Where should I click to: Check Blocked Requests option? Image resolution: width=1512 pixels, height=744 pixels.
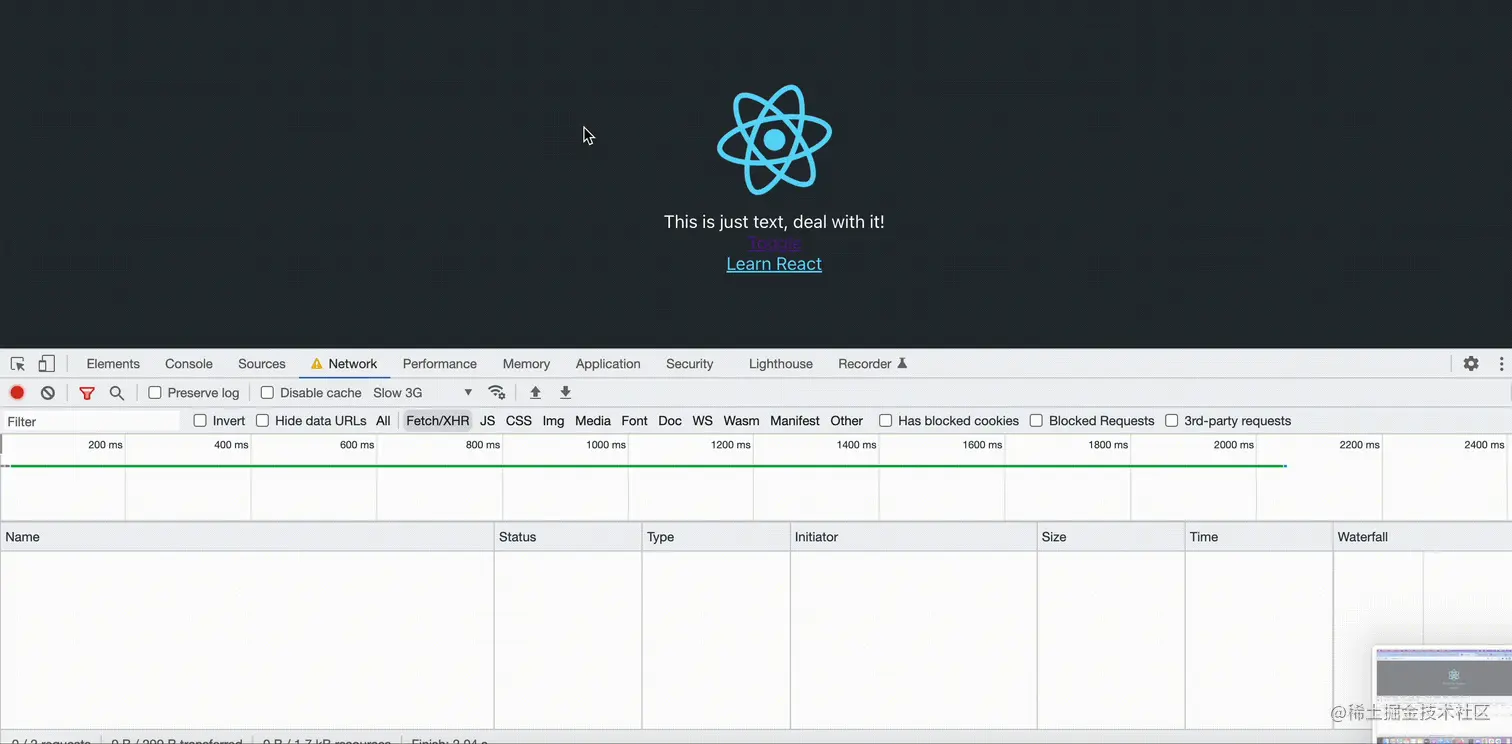point(1036,421)
